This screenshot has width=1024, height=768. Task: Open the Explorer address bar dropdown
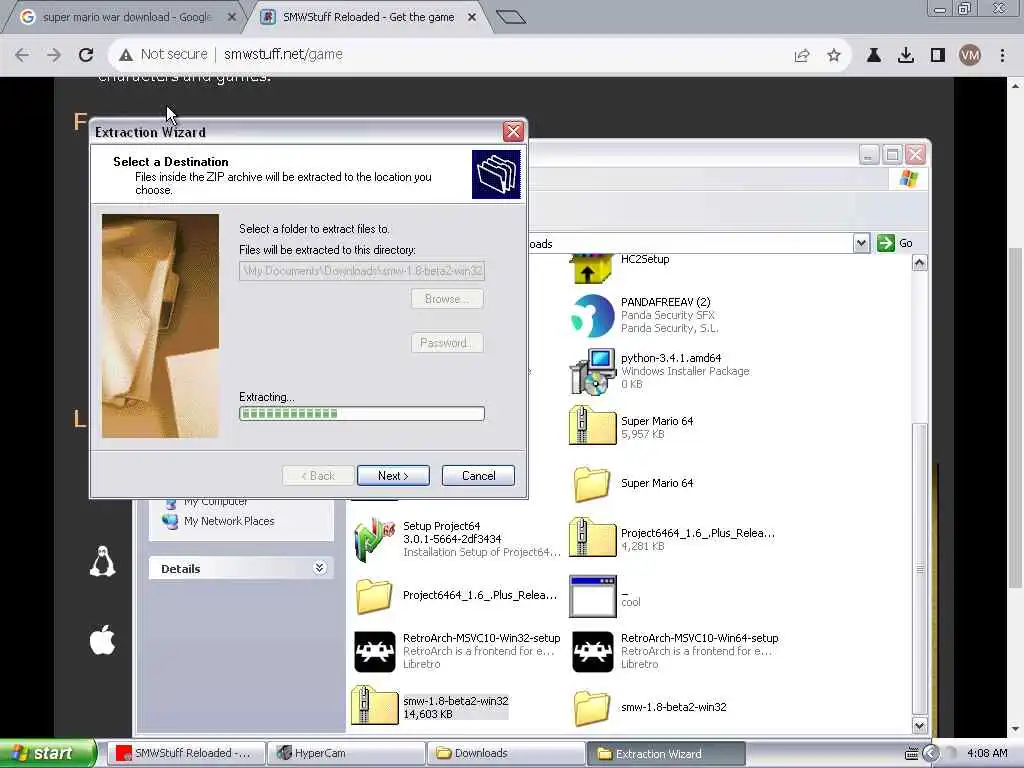(861, 243)
